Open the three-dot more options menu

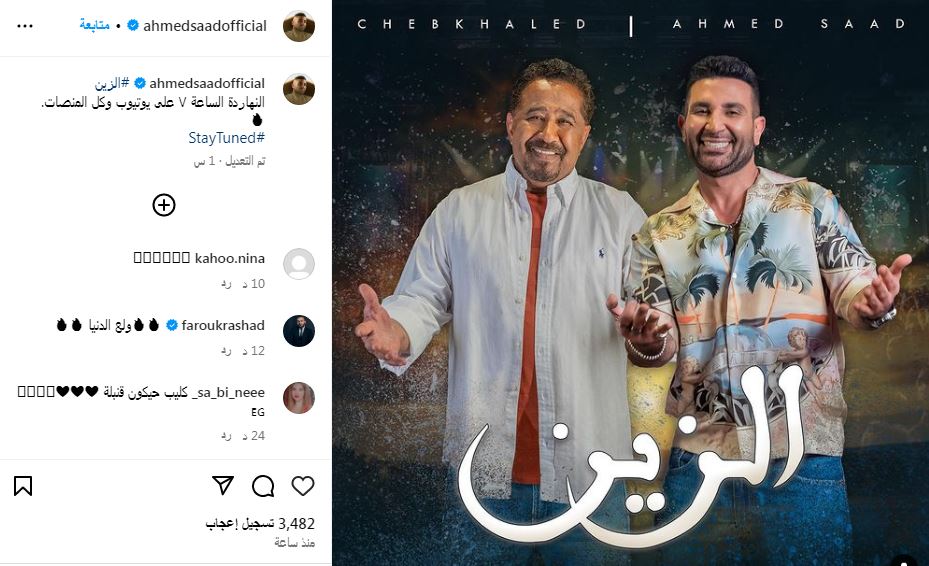[x=25, y=26]
